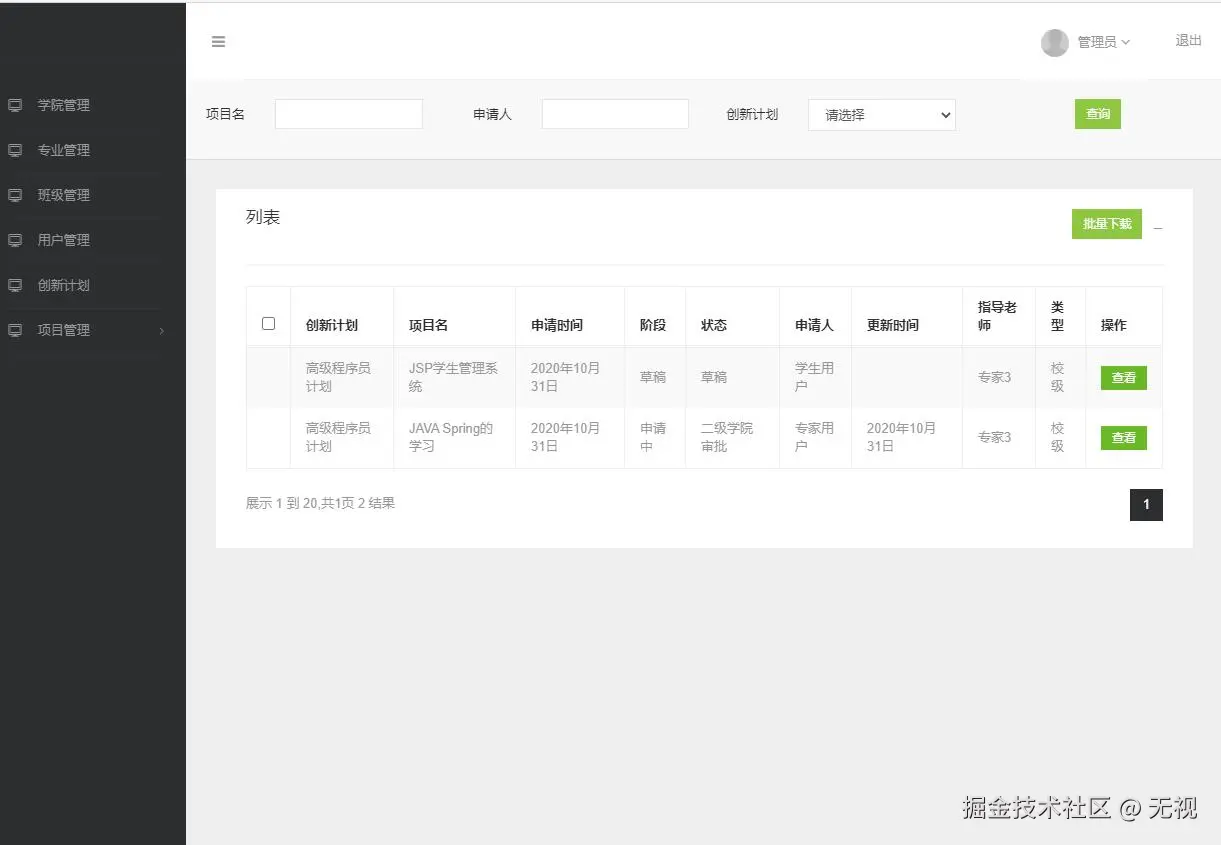
Task: Collapse the 列表 panel with minus icon
Action: [x=1158, y=229]
